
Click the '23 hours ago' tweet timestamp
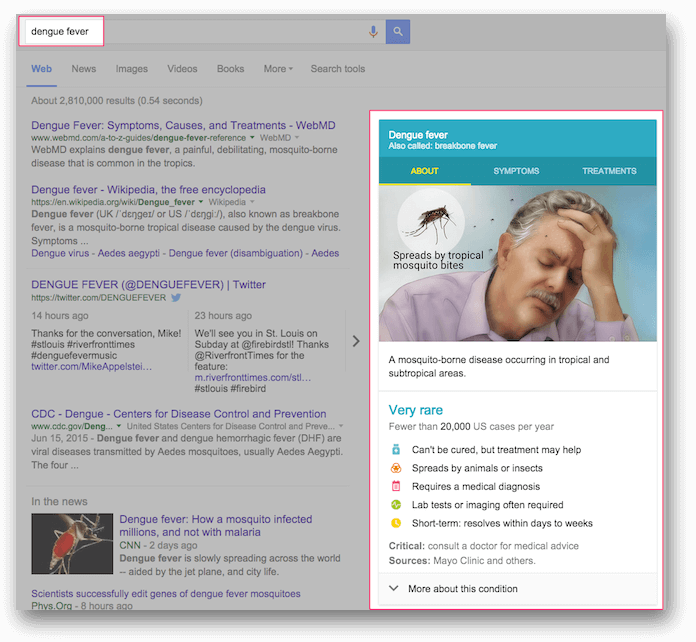223,316
